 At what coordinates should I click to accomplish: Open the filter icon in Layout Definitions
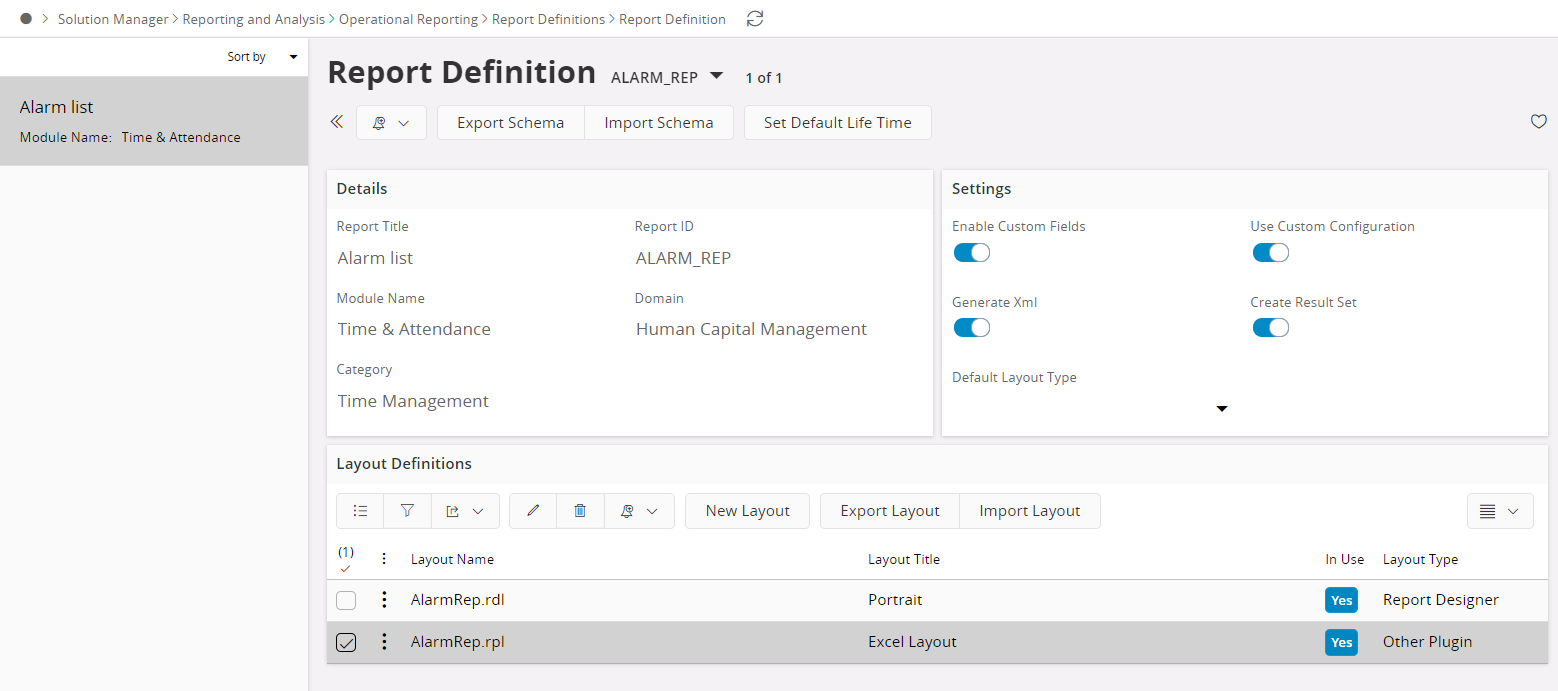[x=407, y=510]
